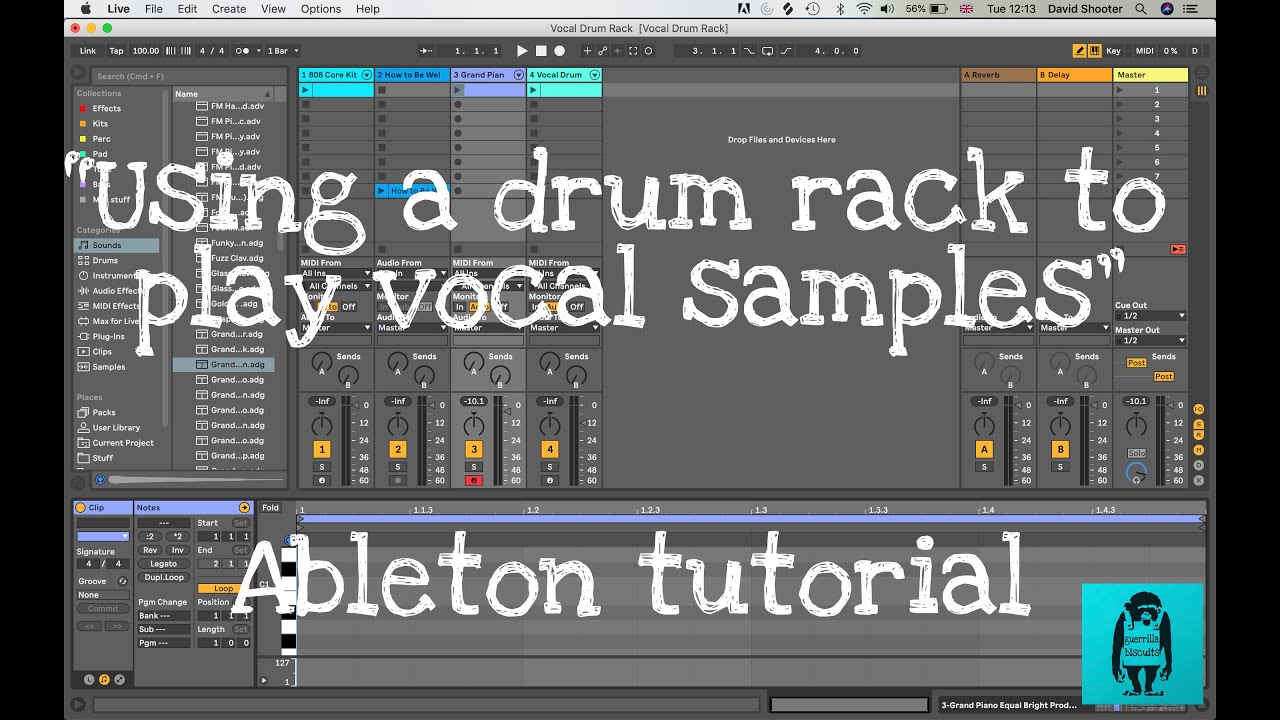The height and width of the screenshot is (720, 1280).
Task: Toggle browser preview headphone icon
Action: [100, 480]
